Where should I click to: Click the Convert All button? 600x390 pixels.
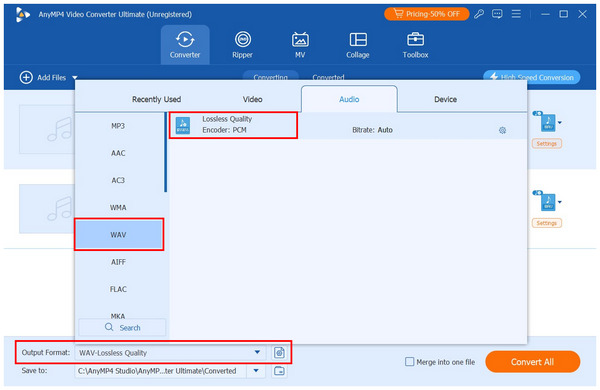533,362
